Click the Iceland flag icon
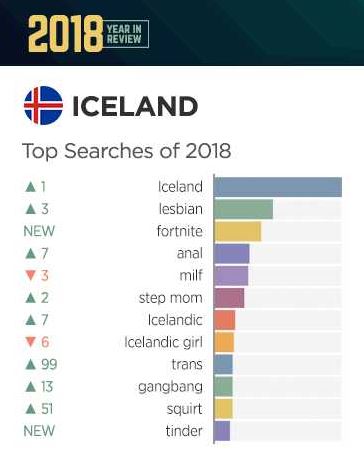This screenshot has height=454, width=364. click(x=43, y=105)
